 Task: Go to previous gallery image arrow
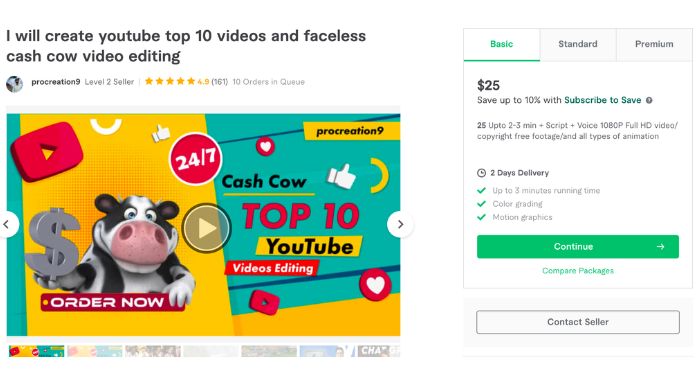7,224
